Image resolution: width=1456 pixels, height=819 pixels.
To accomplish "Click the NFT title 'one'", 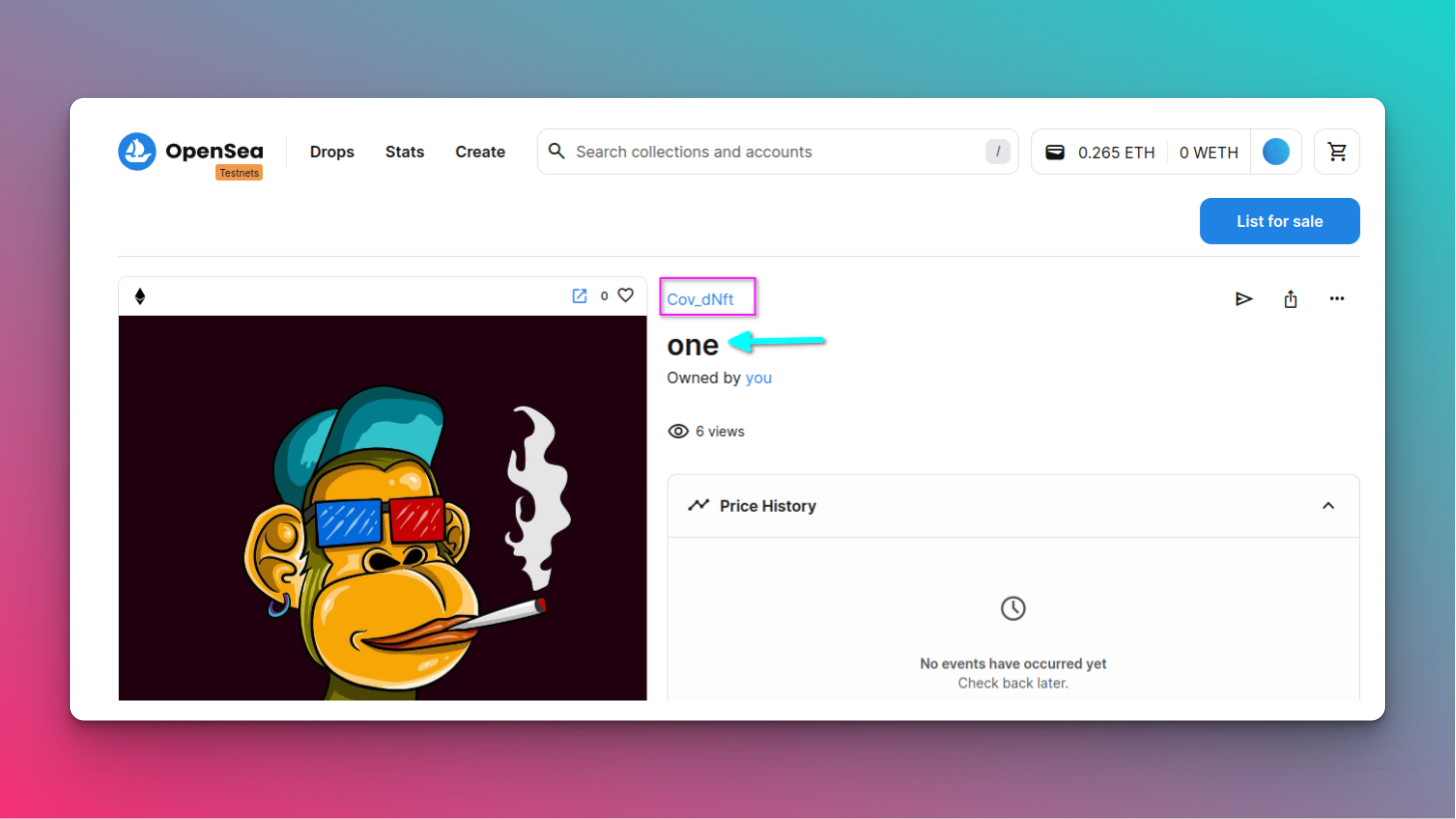I will point(693,345).
